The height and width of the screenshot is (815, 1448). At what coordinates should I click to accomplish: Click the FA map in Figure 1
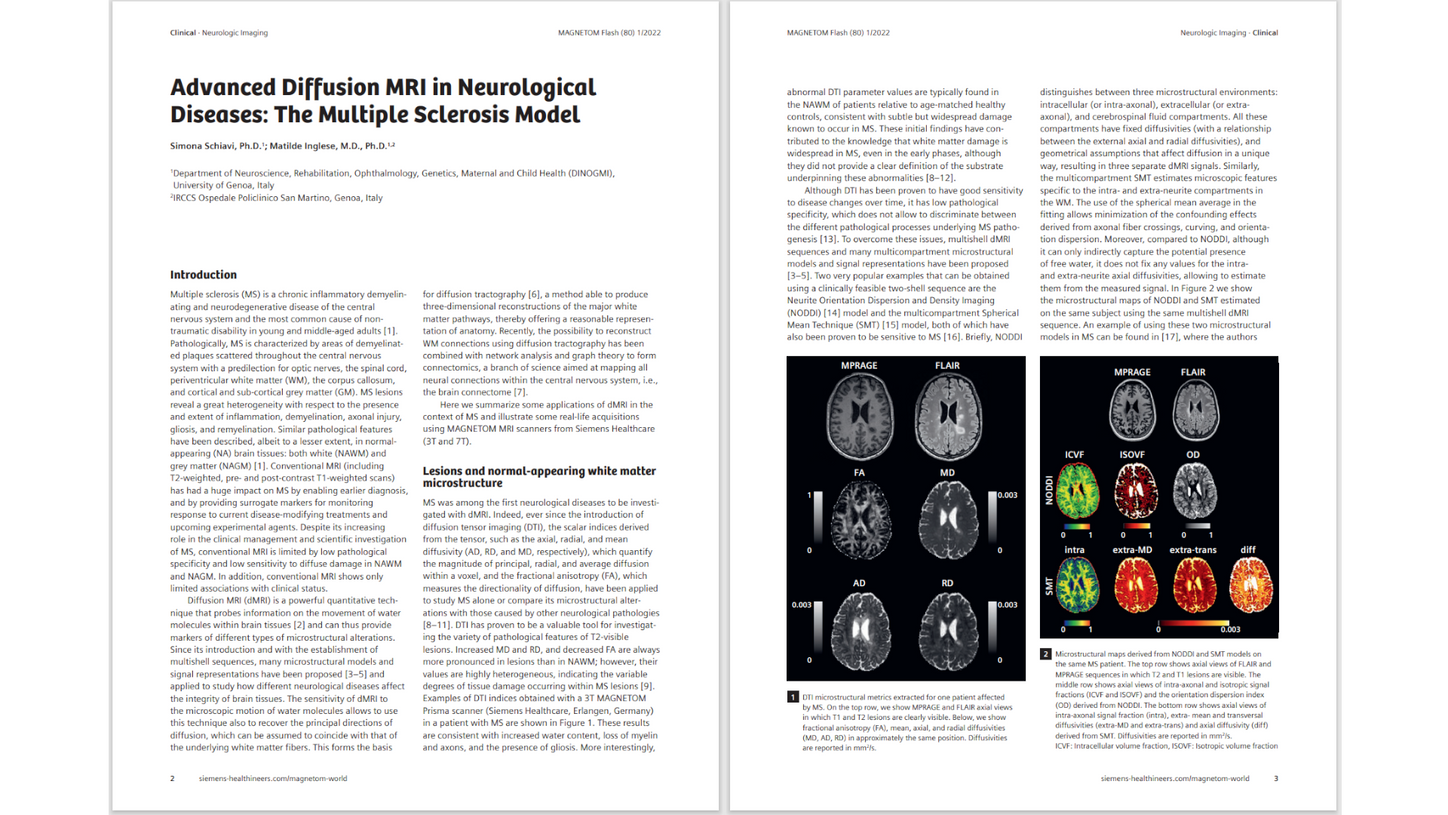[861, 520]
